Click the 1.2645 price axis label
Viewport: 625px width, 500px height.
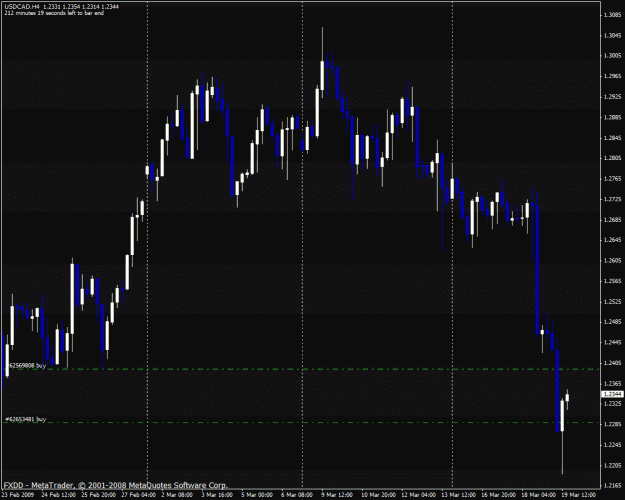(613, 240)
